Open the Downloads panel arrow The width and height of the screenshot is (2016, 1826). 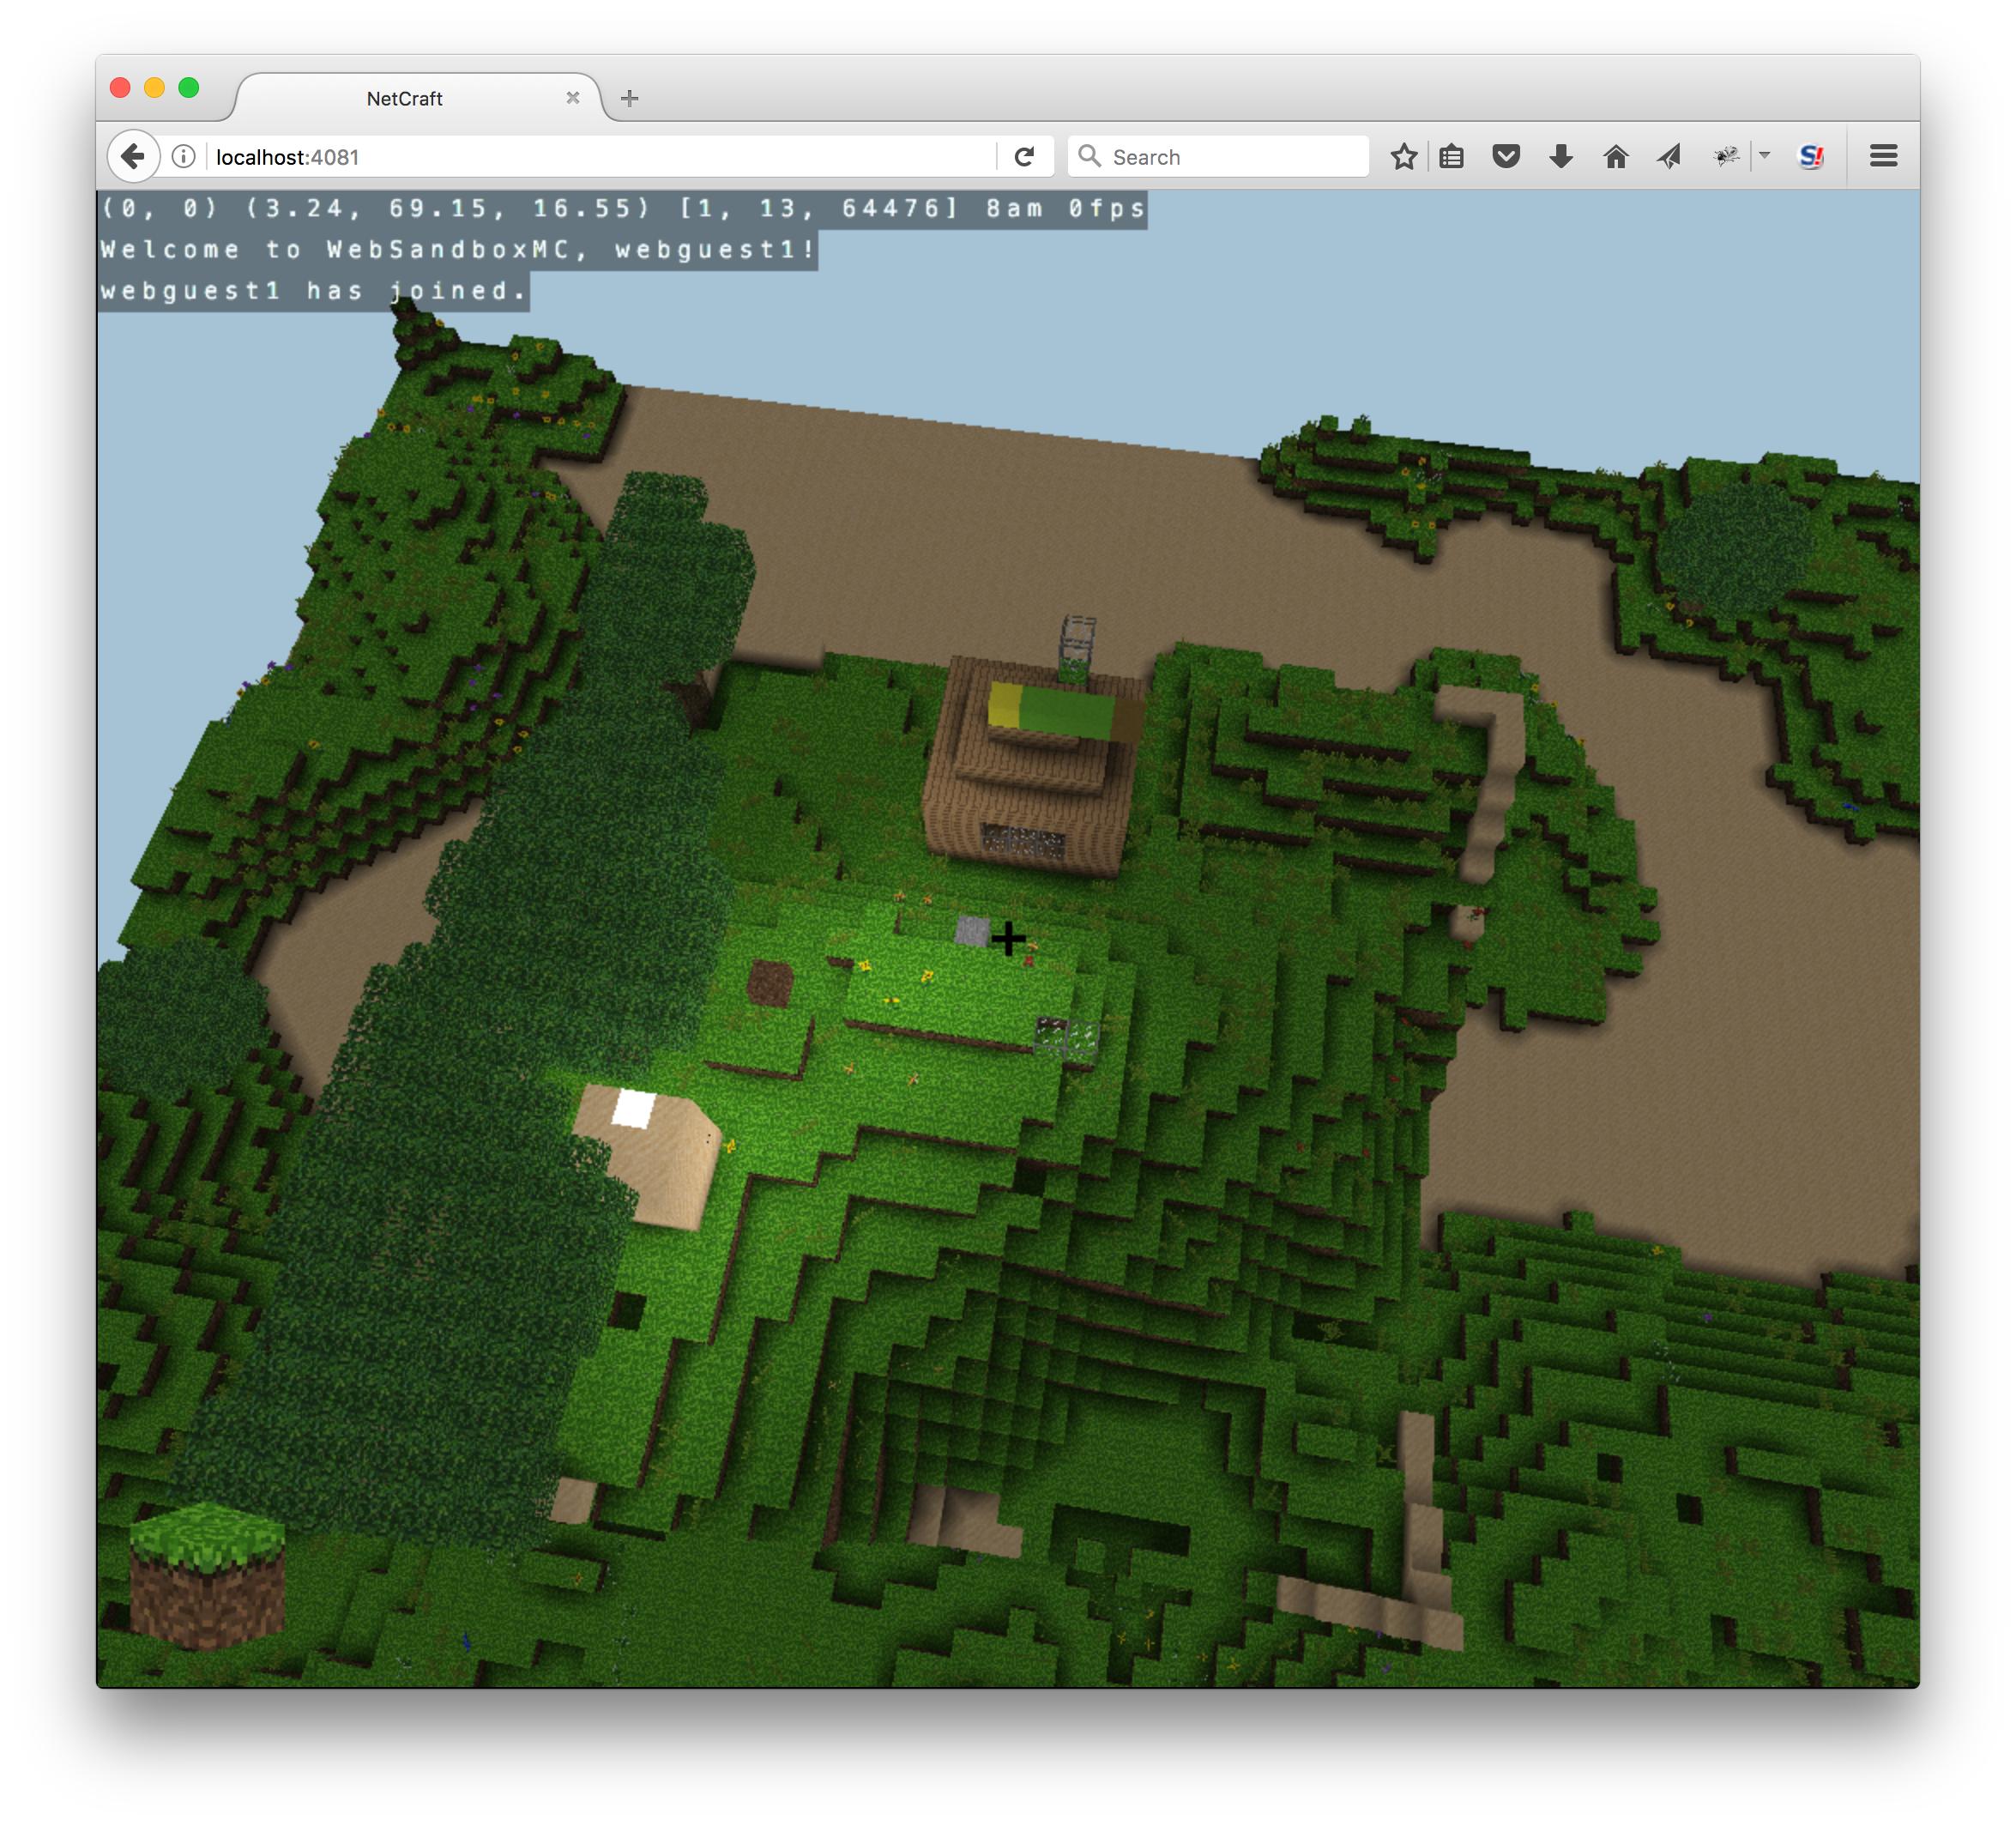click(x=1560, y=157)
